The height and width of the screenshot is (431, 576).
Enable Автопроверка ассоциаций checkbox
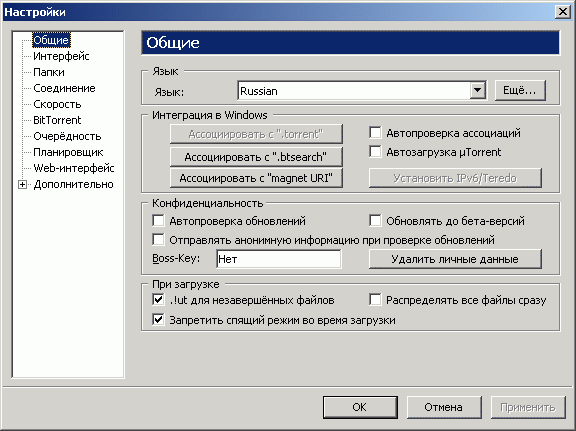(375, 133)
